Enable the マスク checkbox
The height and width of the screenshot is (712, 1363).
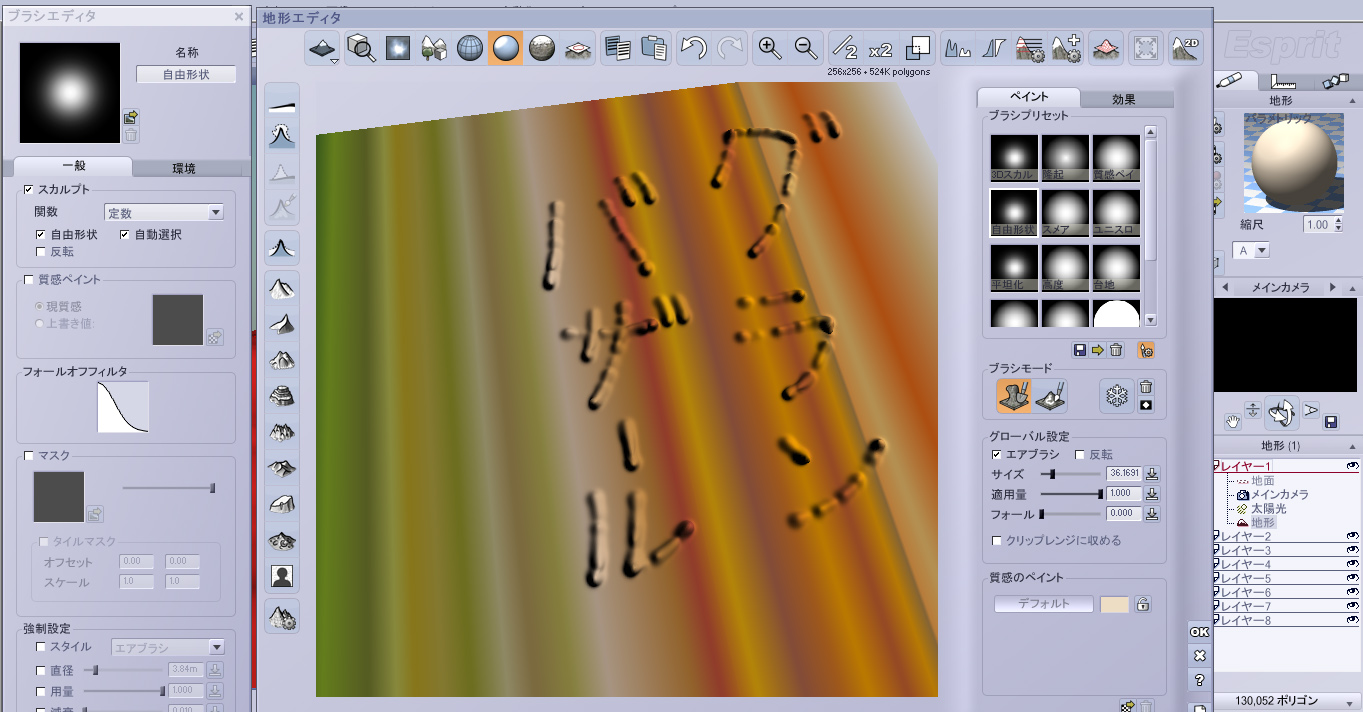(x=28, y=456)
